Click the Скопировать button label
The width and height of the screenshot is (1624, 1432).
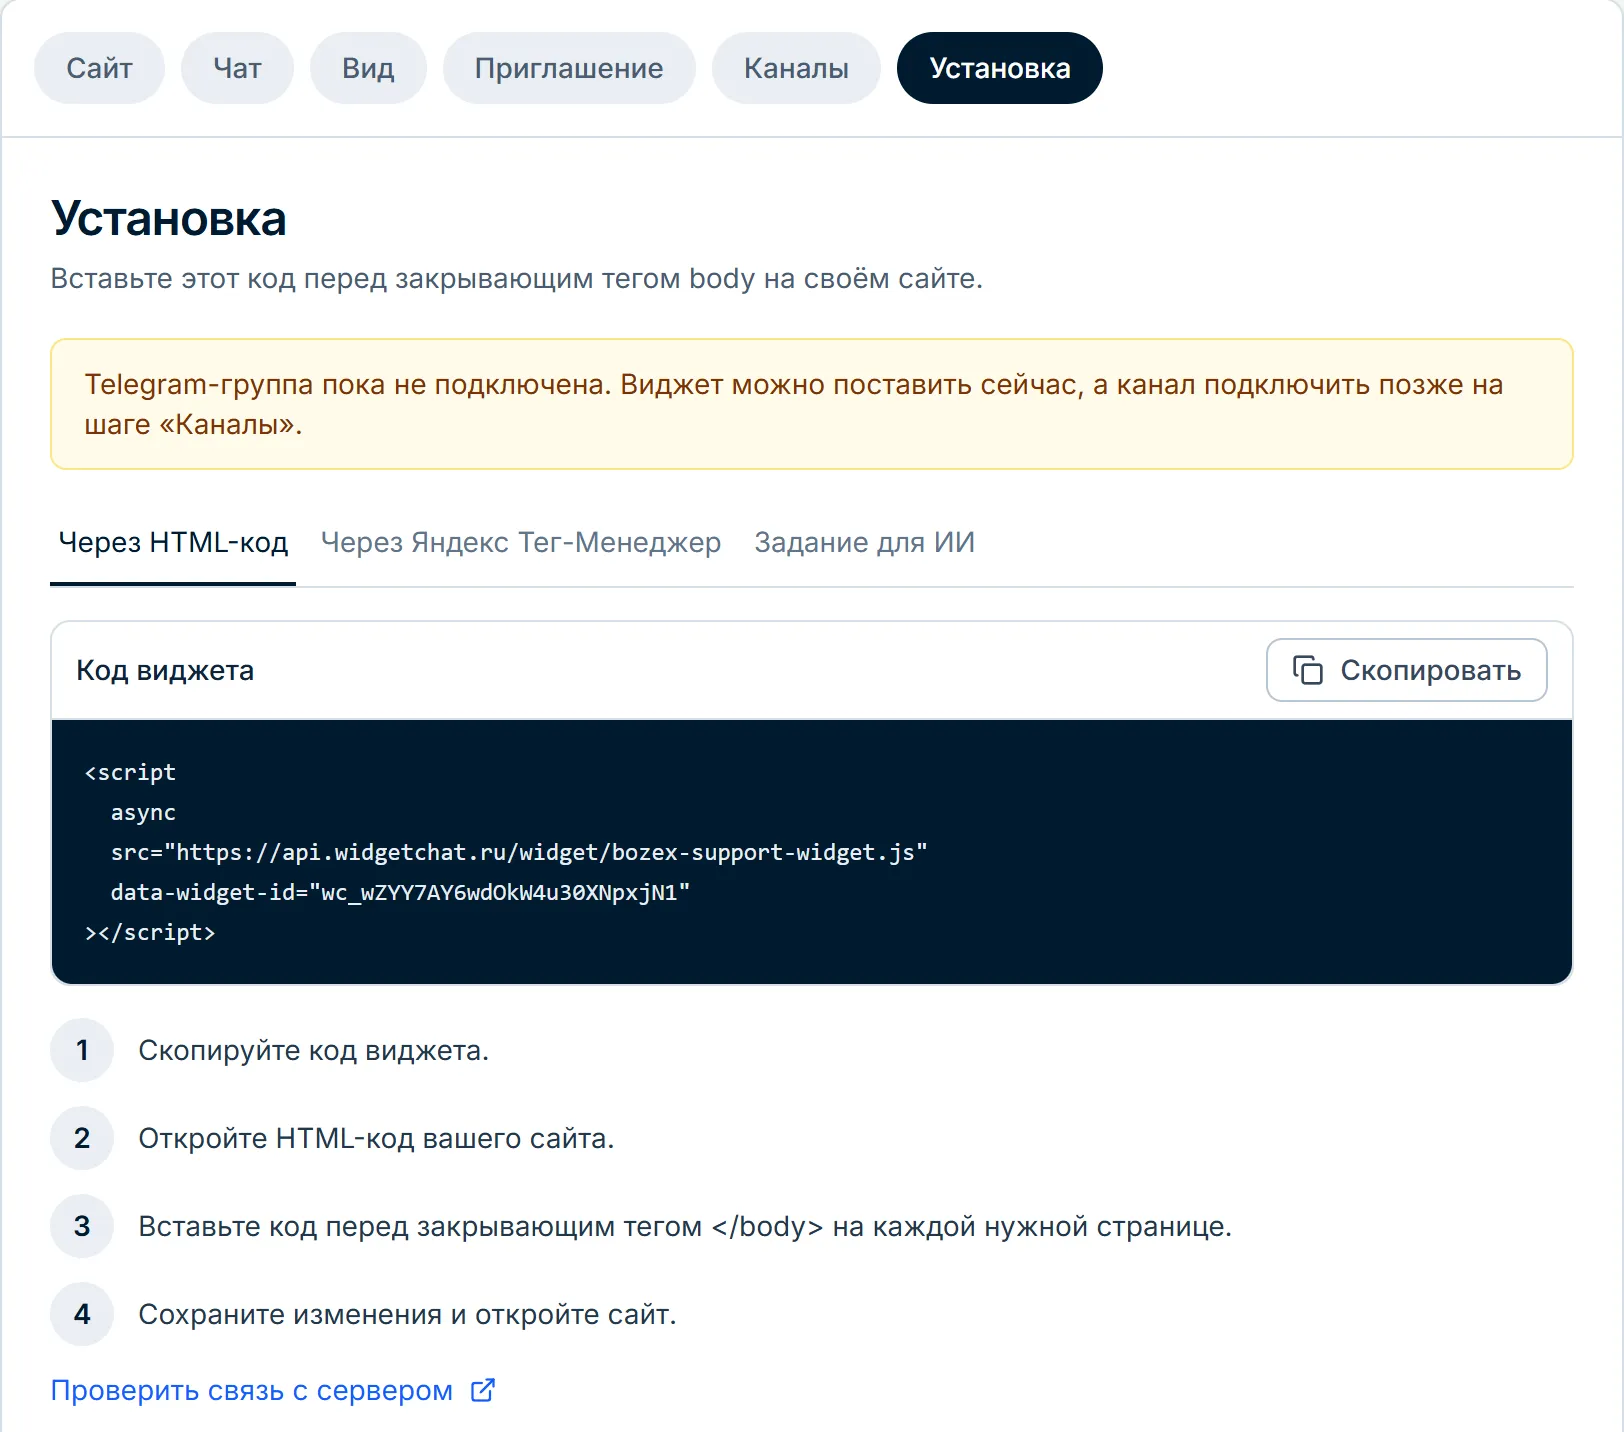tap(1431, 670)
